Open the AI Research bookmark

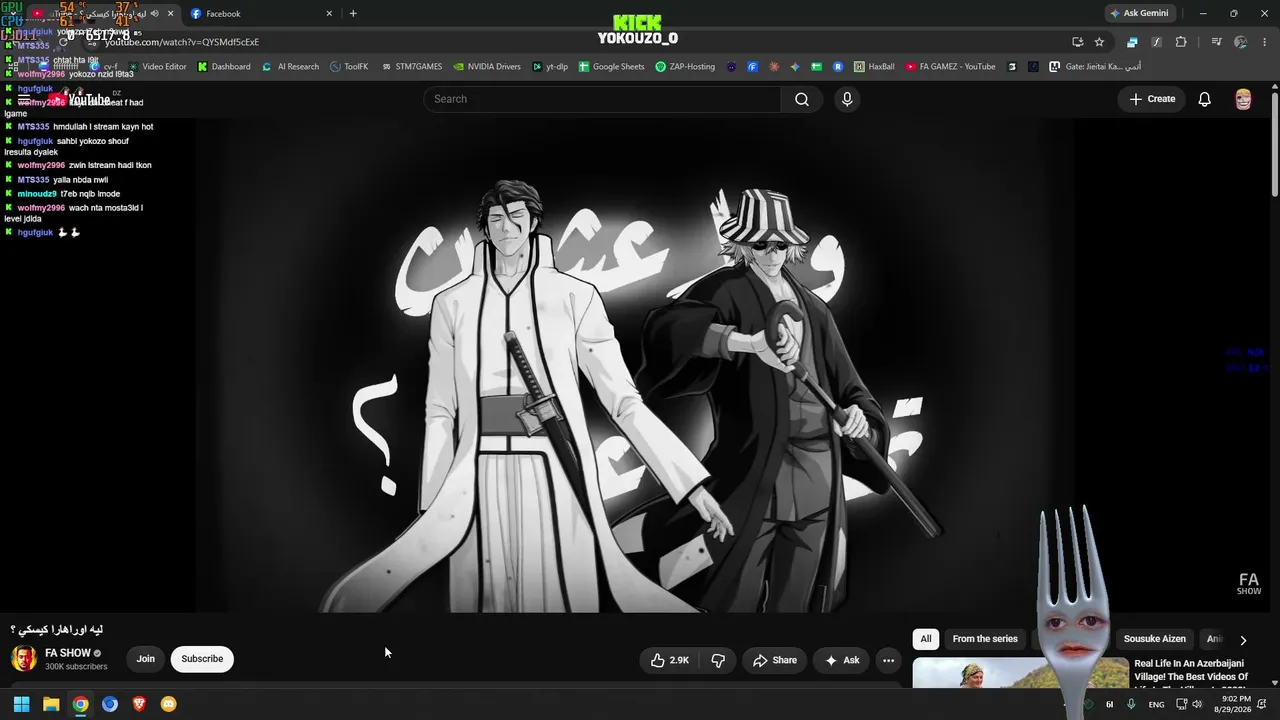coord(291,67)
